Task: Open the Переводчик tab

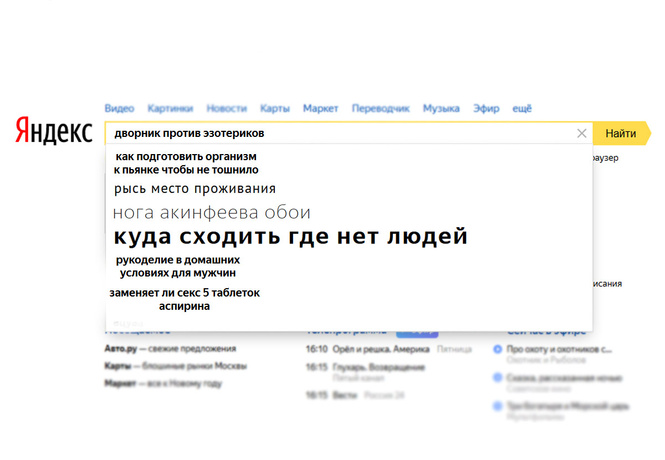Action: (380, 109)
